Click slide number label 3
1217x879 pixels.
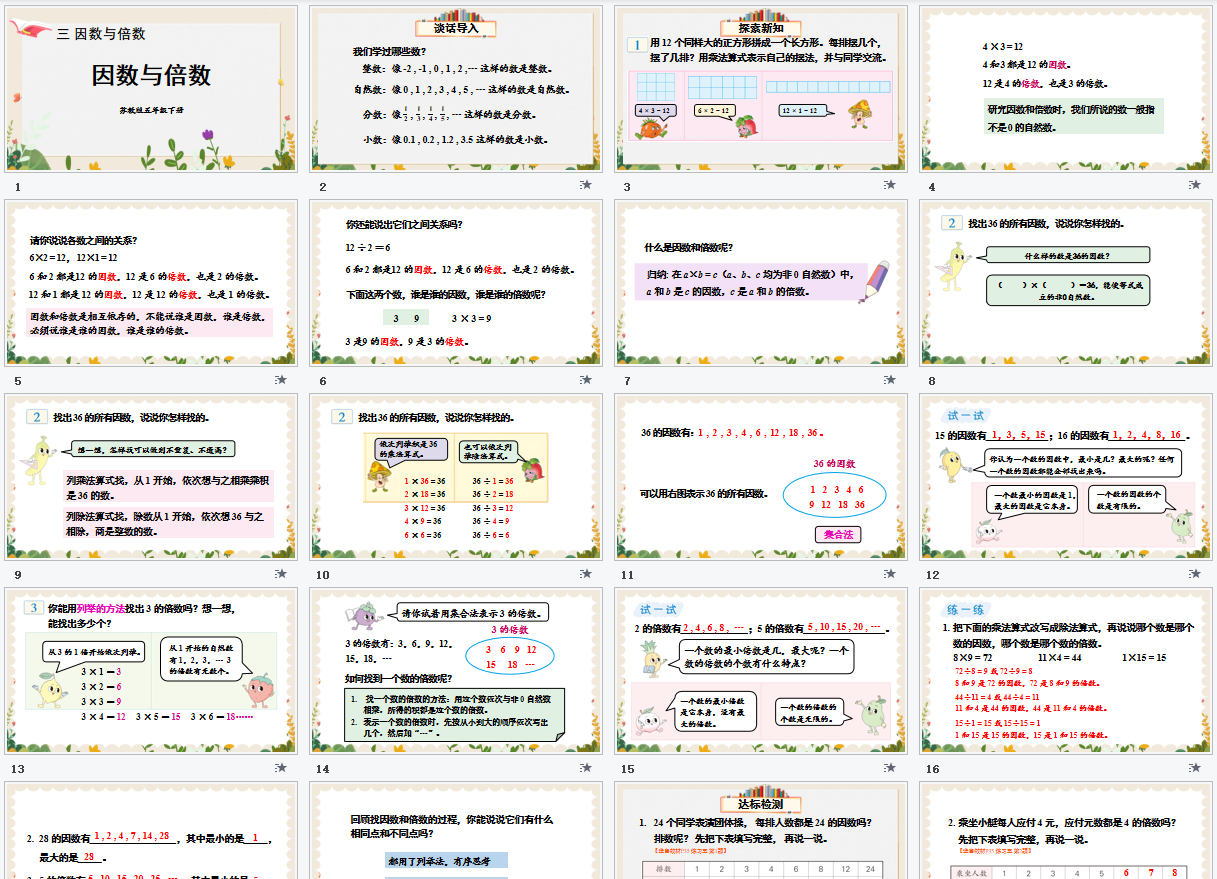[627, 187]
